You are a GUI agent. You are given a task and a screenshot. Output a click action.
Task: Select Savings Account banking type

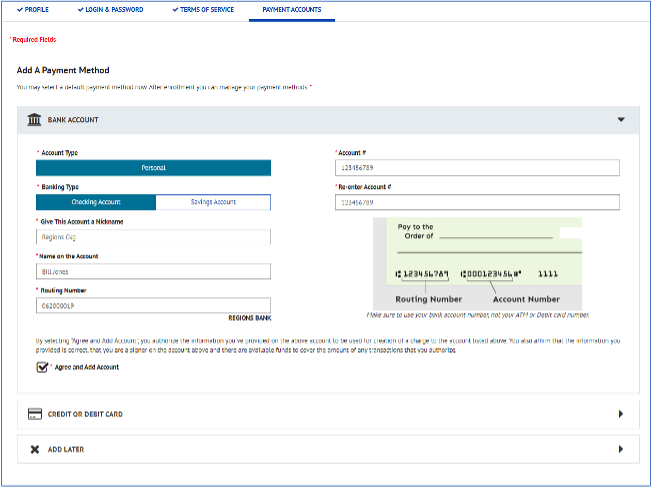213,202
